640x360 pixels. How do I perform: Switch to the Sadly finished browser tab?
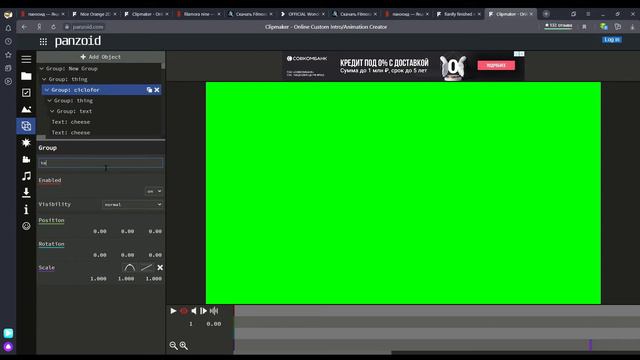(x=458, y=14)
